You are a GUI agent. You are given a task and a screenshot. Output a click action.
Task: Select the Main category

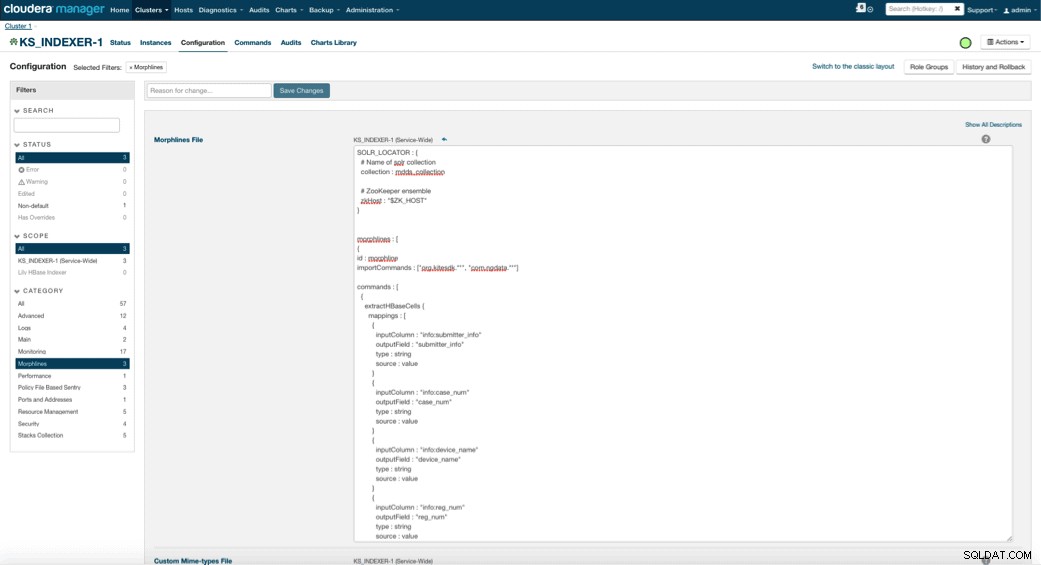pos(72,339)
